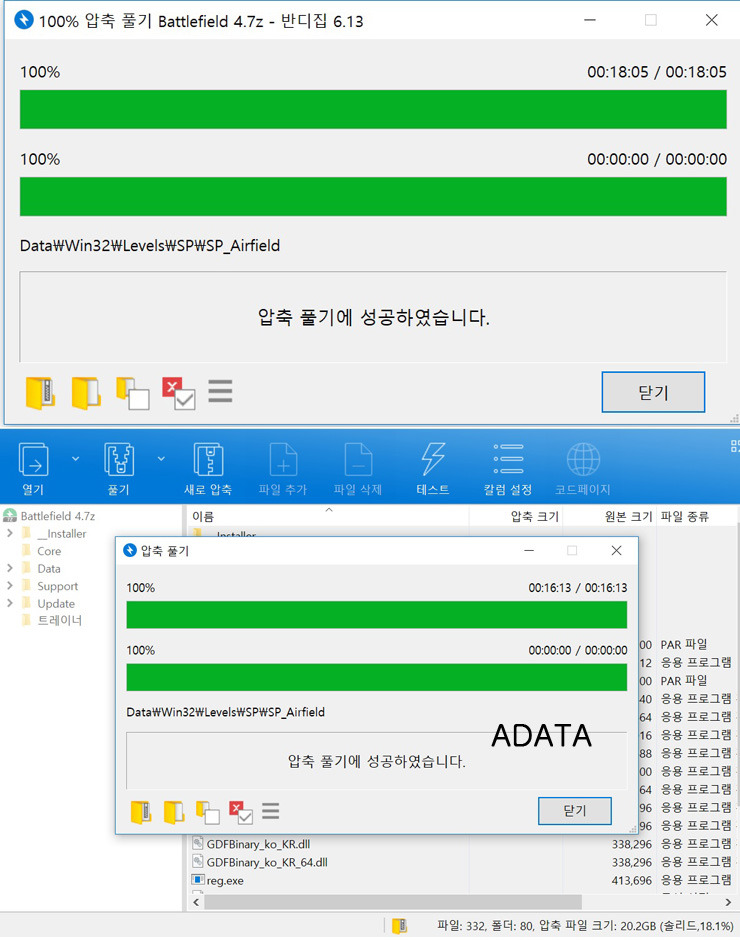Image resolution: width=740 pixels, height=940 pixels.
Task: Expand the Data folder in tree
Action: click(x=10, y=568)
